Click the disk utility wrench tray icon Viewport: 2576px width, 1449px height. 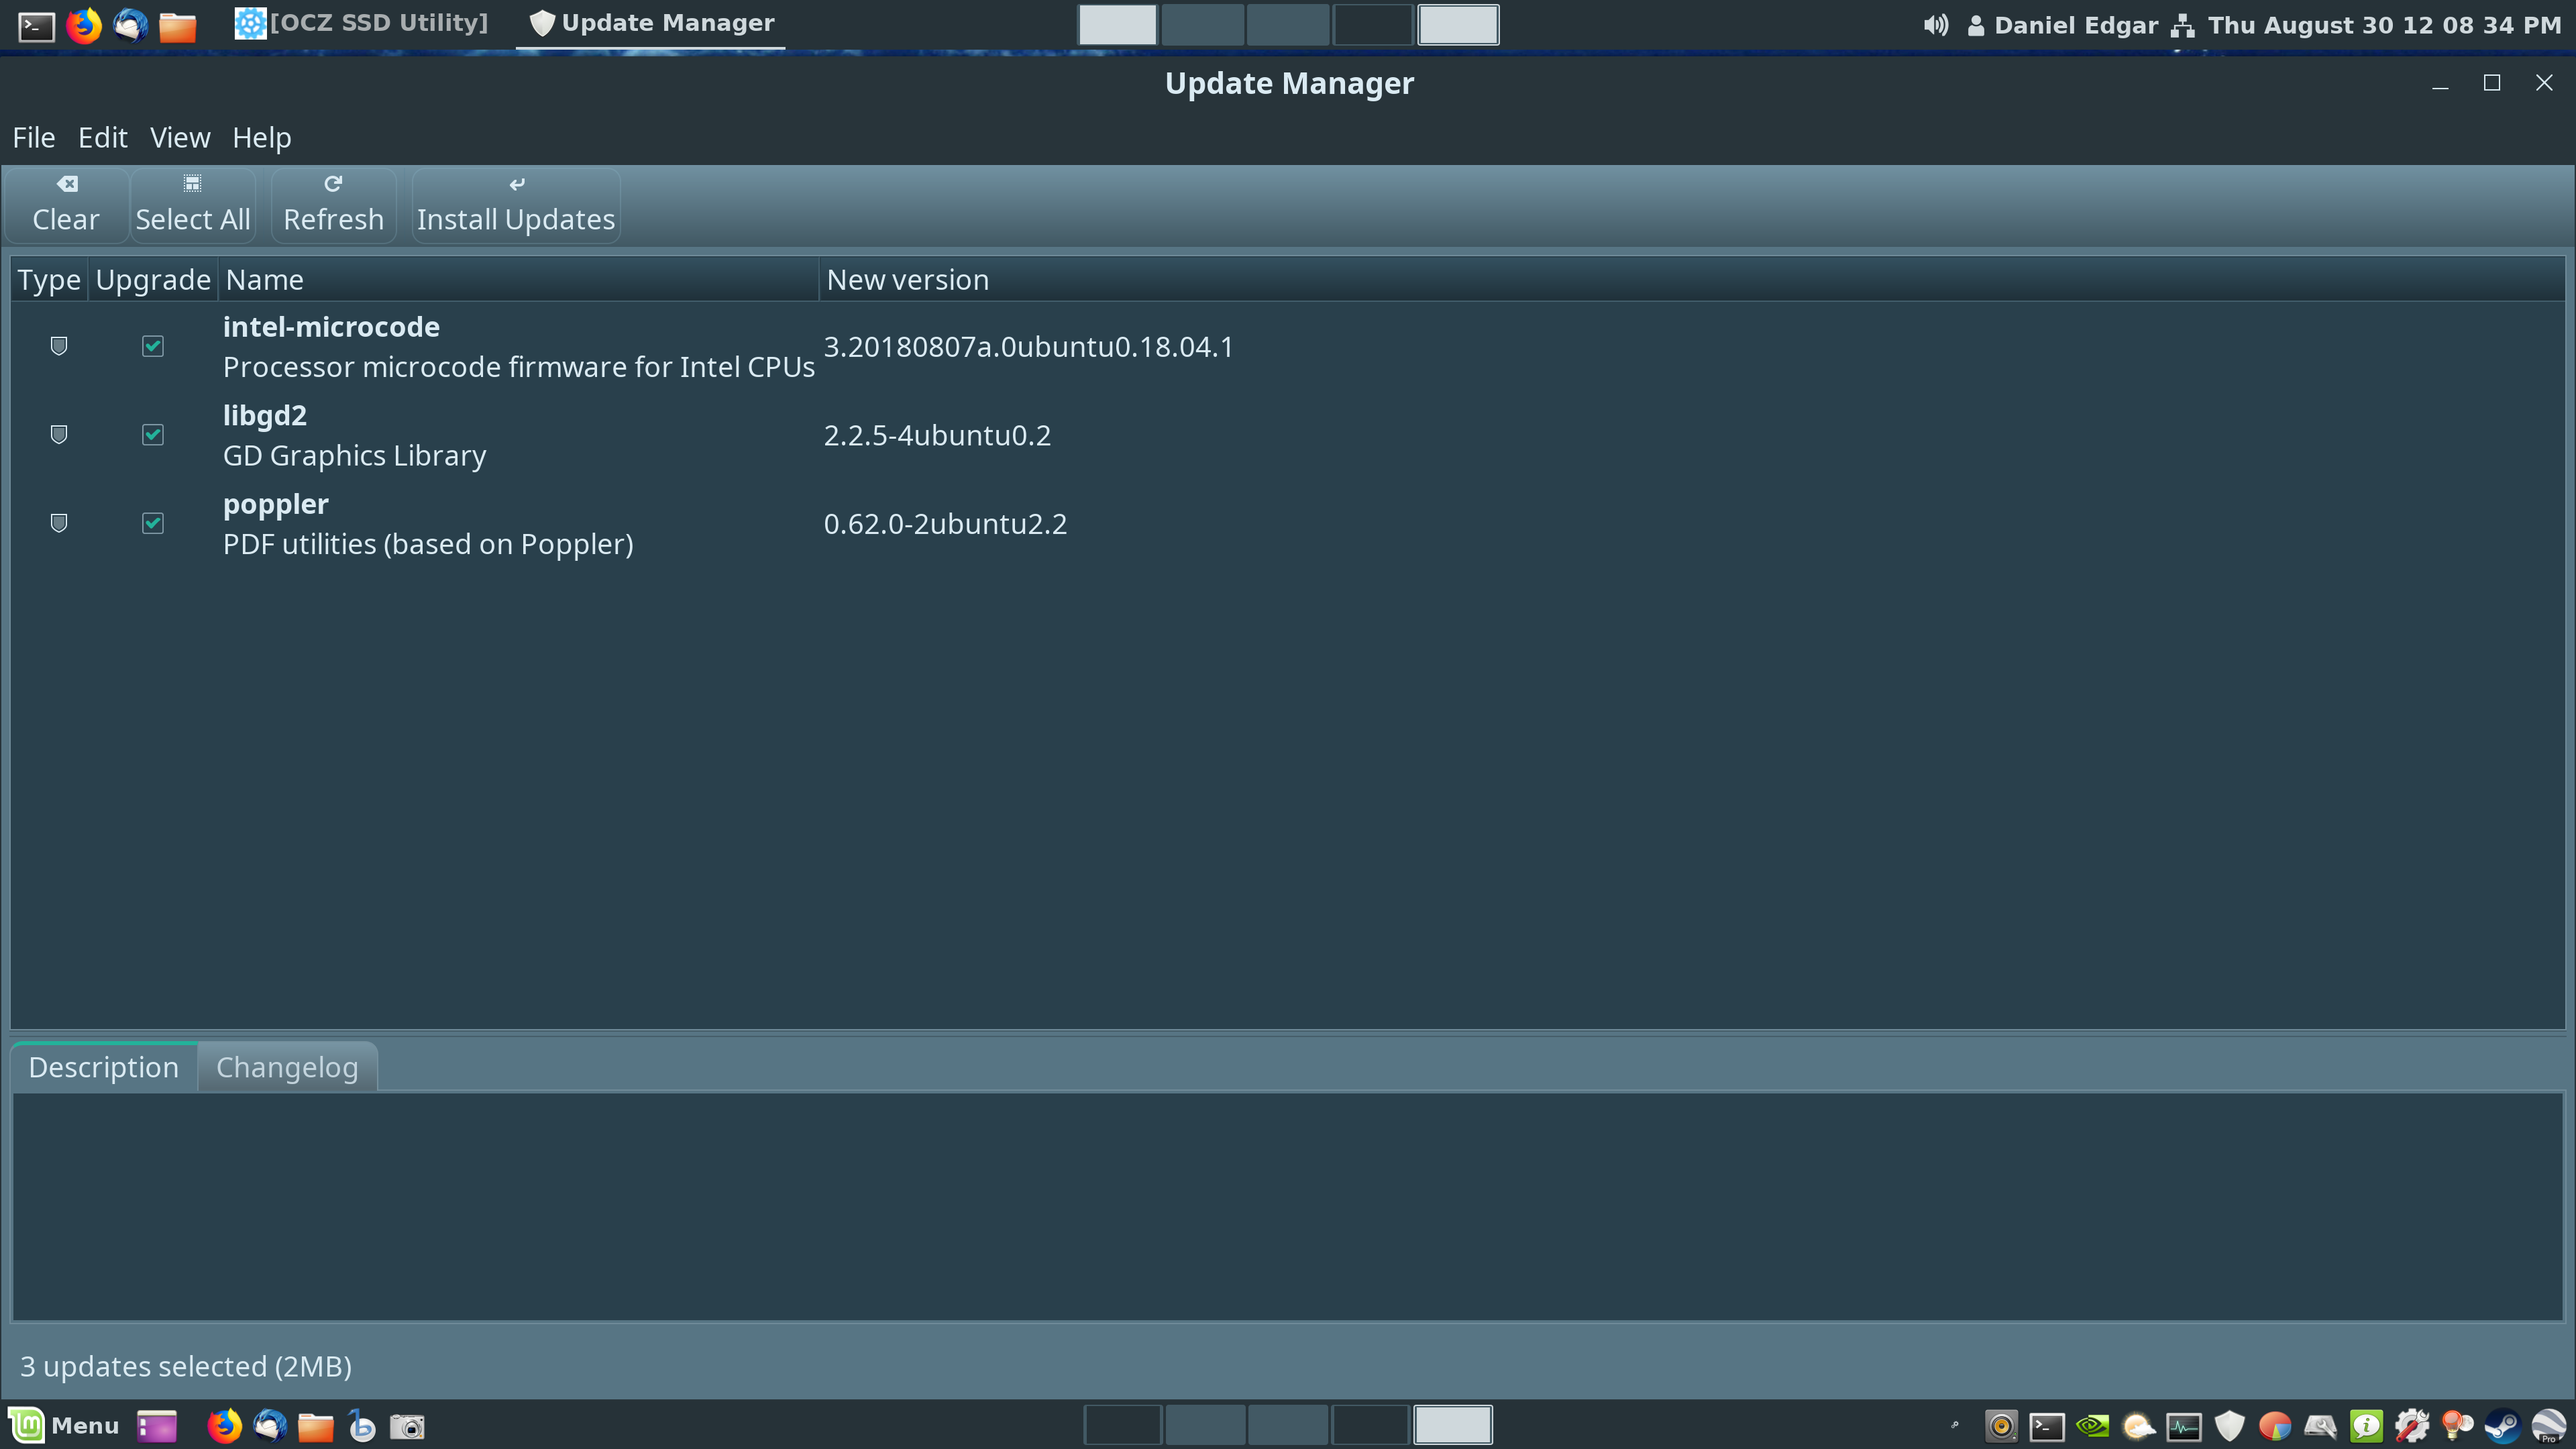point(2321,1426)
